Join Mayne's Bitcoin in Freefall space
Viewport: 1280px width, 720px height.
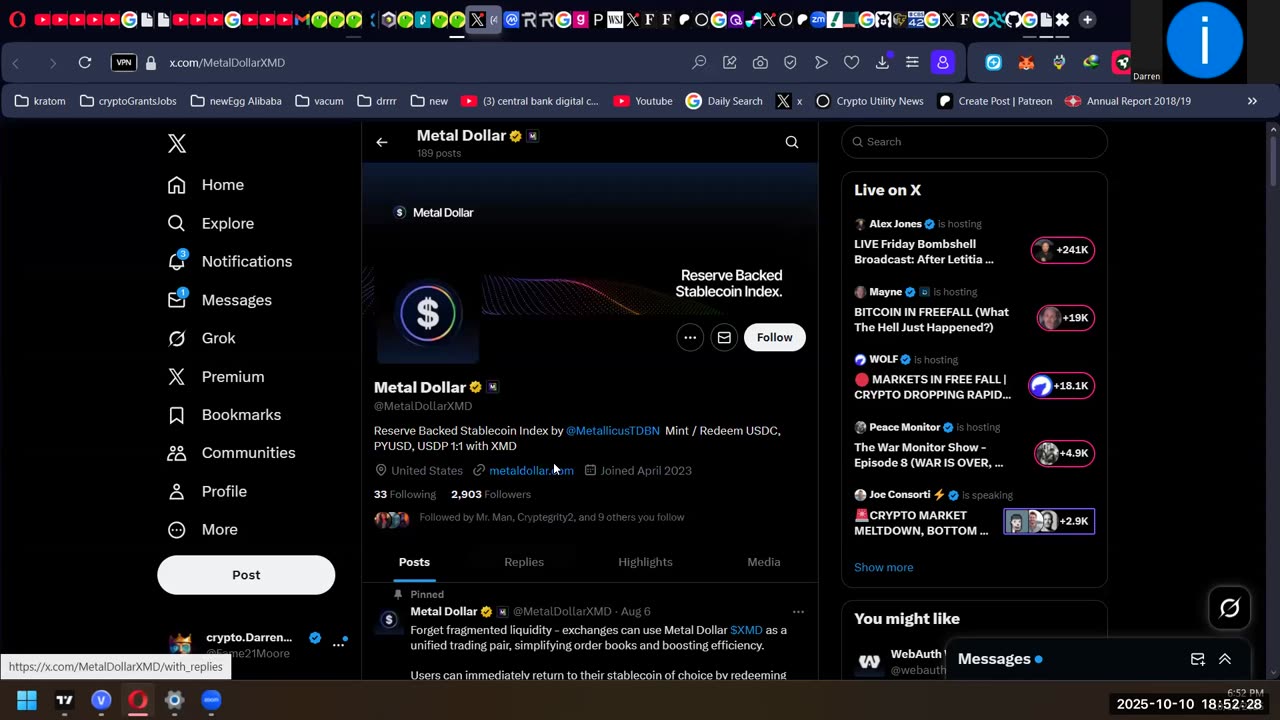pyautogui.click(x=1066, y=318)
